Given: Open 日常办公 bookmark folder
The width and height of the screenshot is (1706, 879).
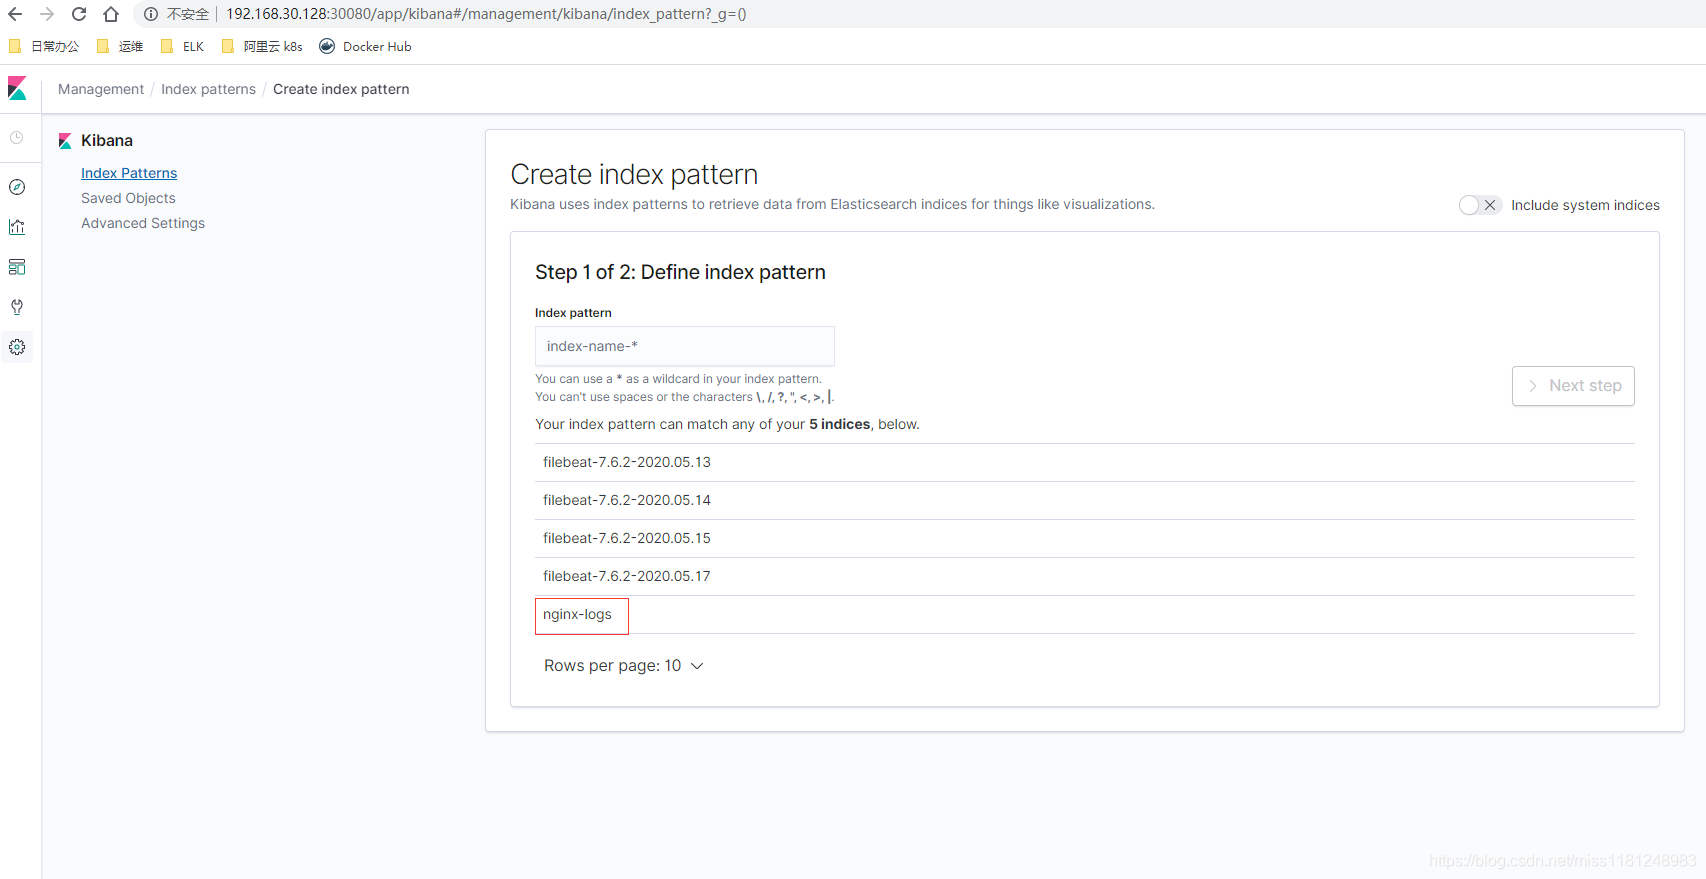Looking at the screenshot, I should 44,46.
